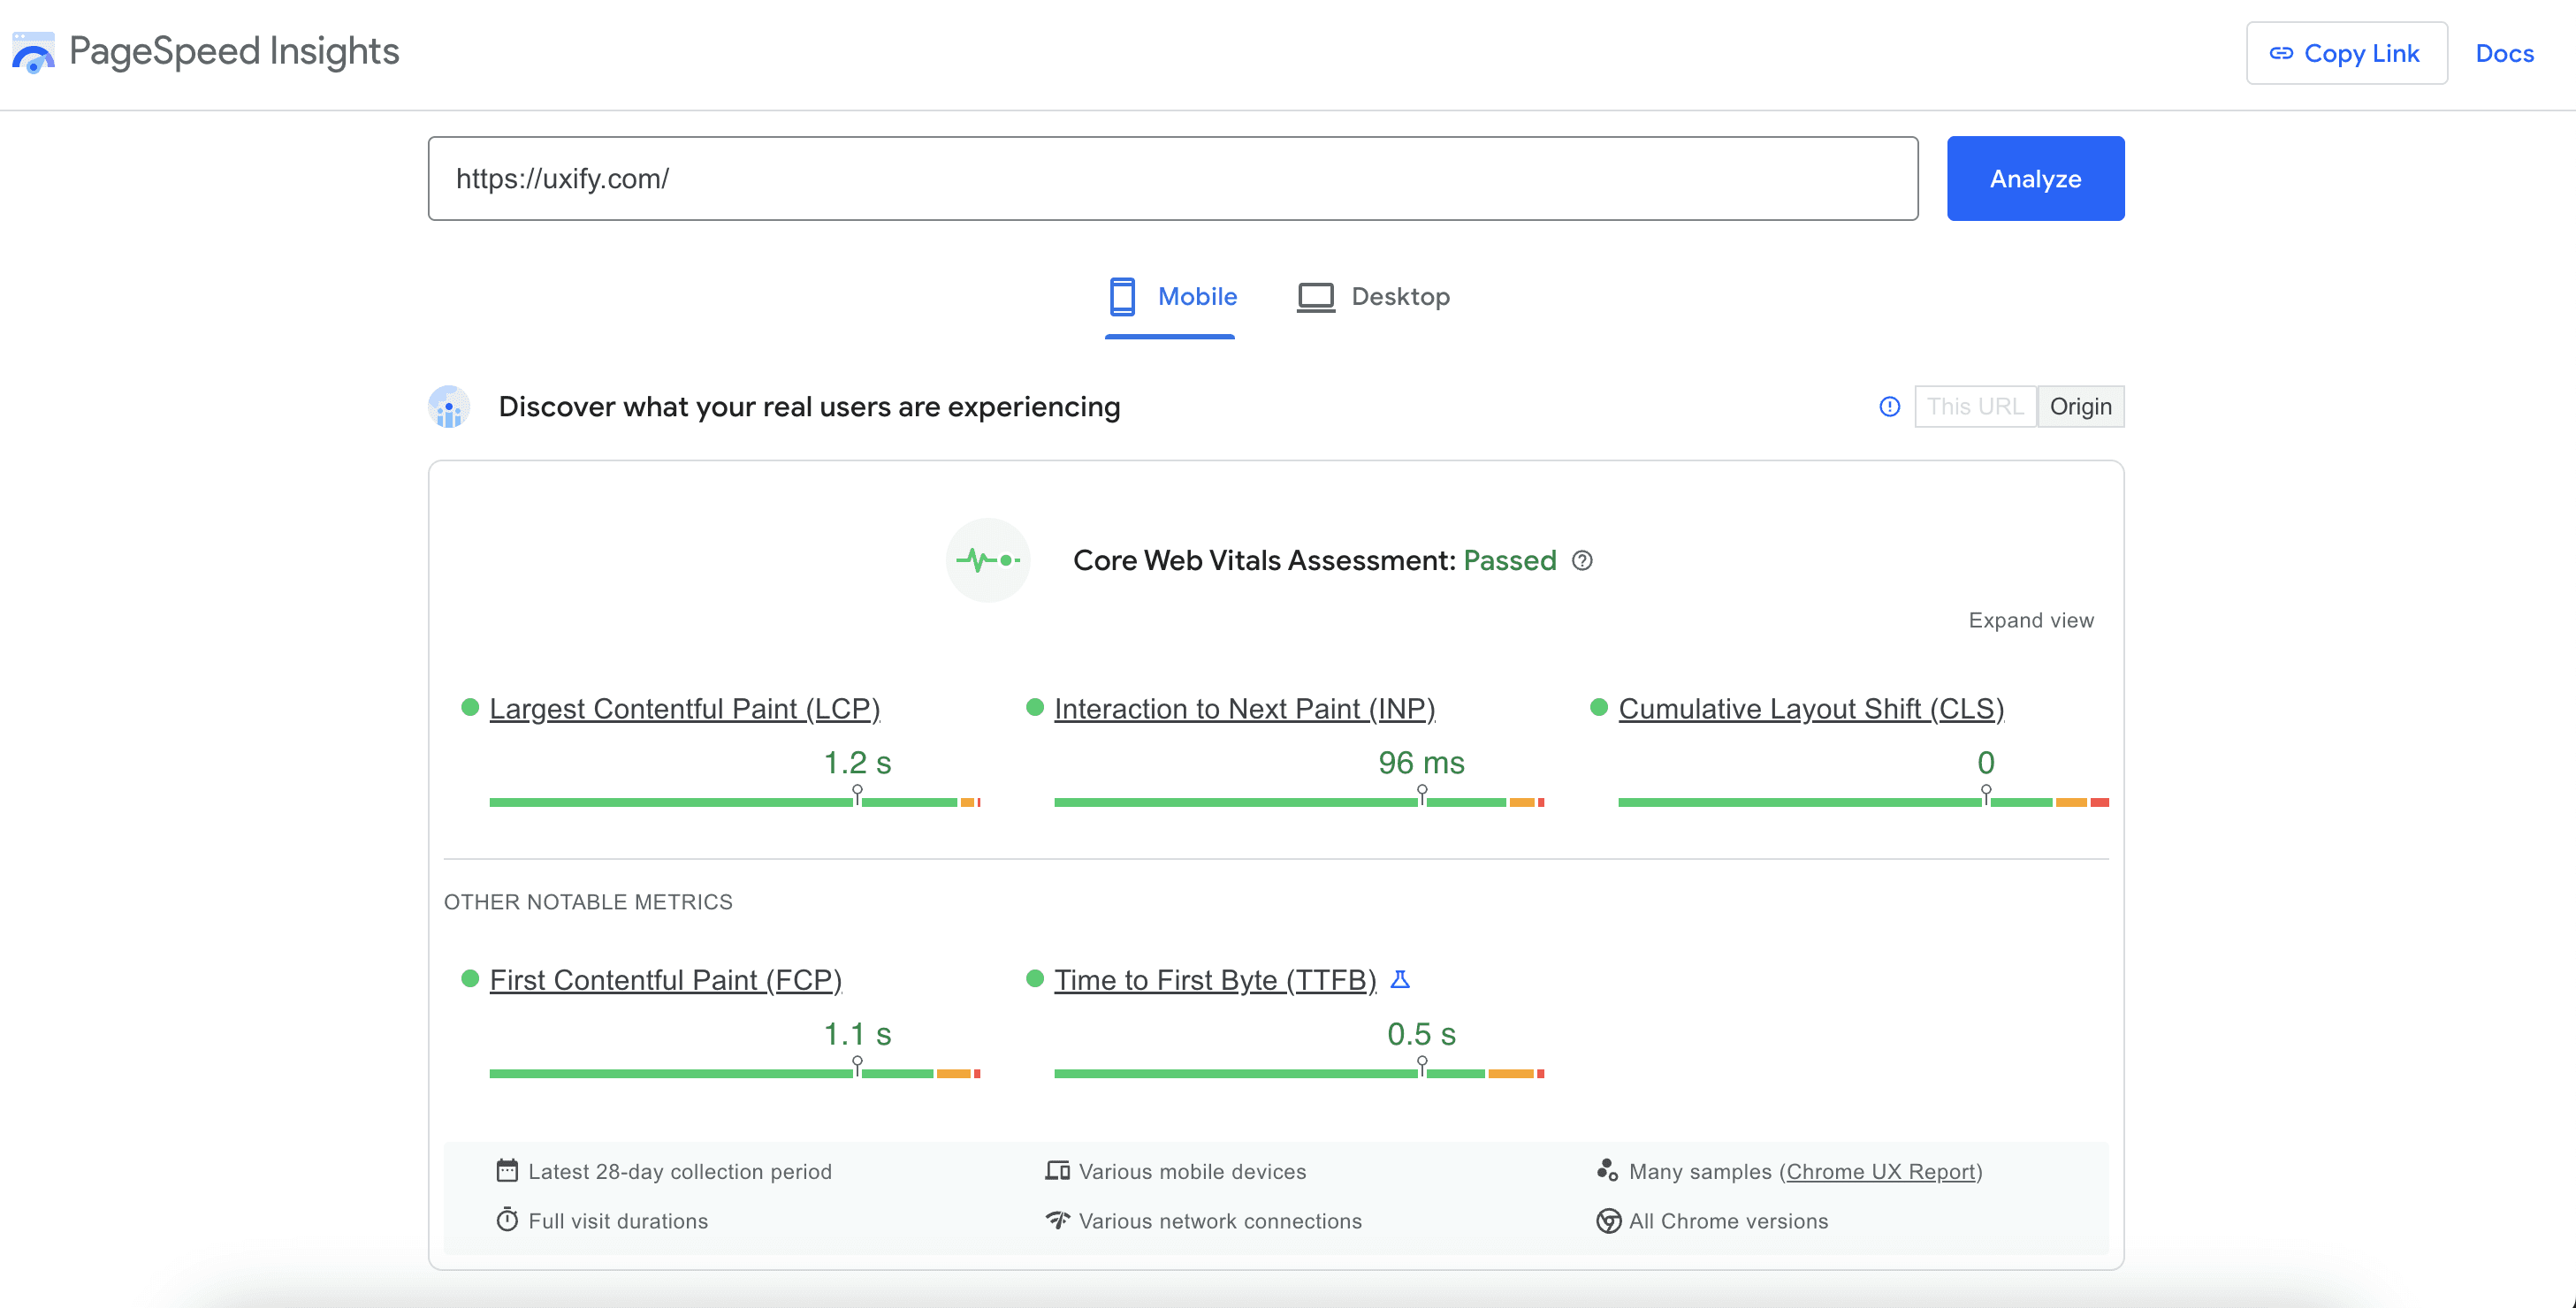Click the calendar icon for the collection period
Image resolution: width=2576 pixels, height=1308 pixels.
[x=508, y=1170]
